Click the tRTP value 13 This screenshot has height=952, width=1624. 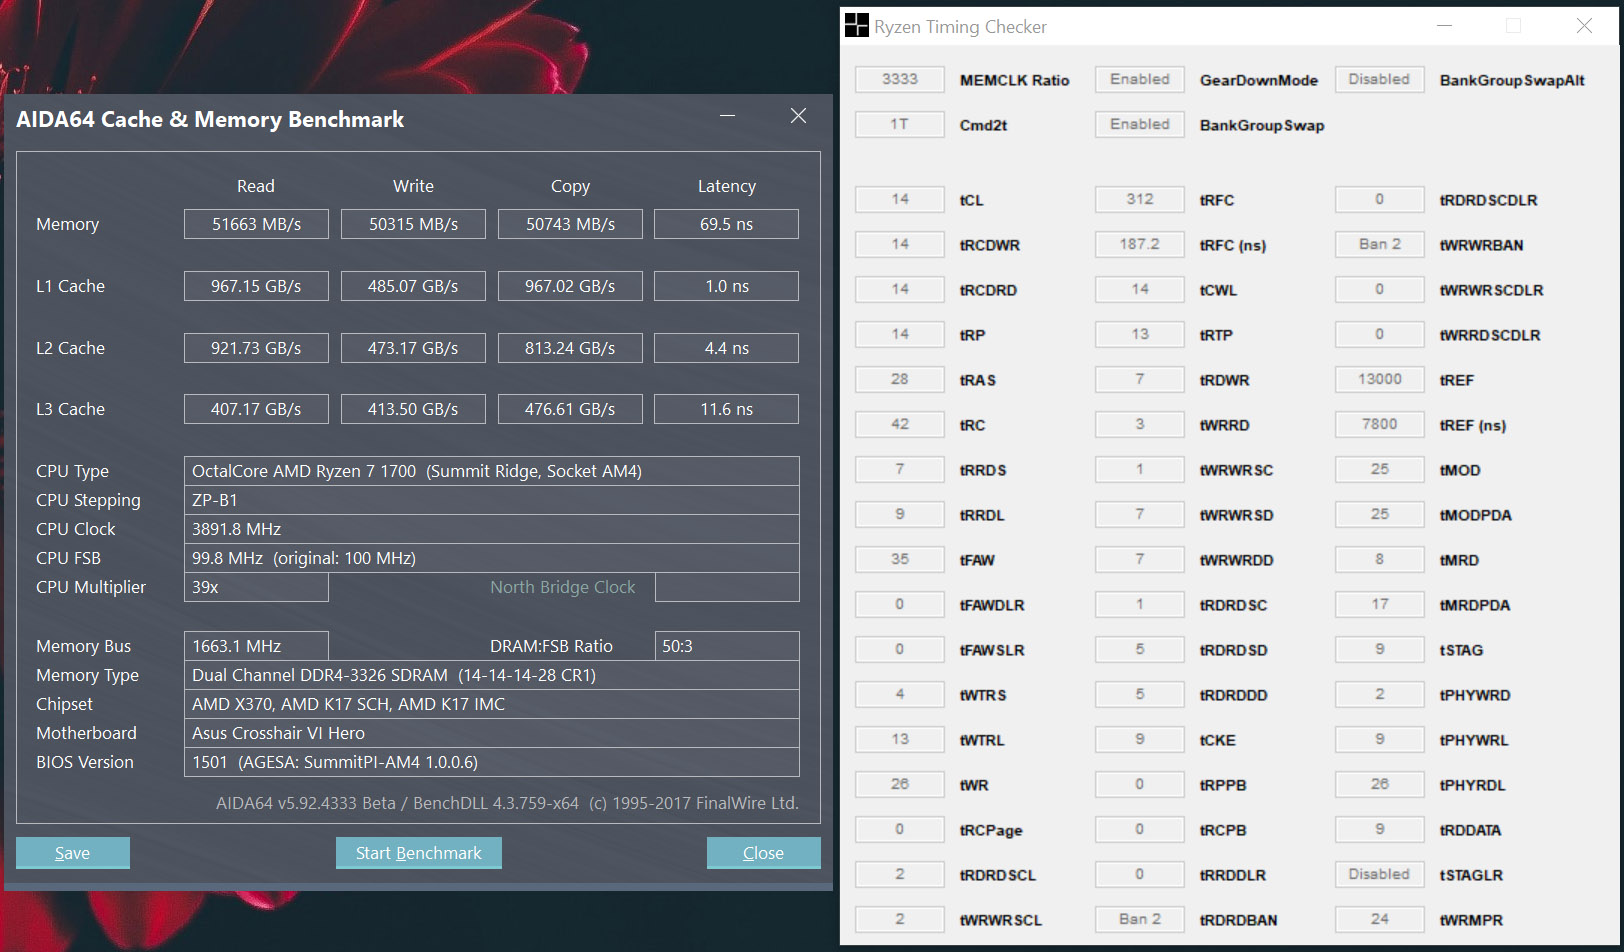pyautogui.click(x=1140, y=334)
